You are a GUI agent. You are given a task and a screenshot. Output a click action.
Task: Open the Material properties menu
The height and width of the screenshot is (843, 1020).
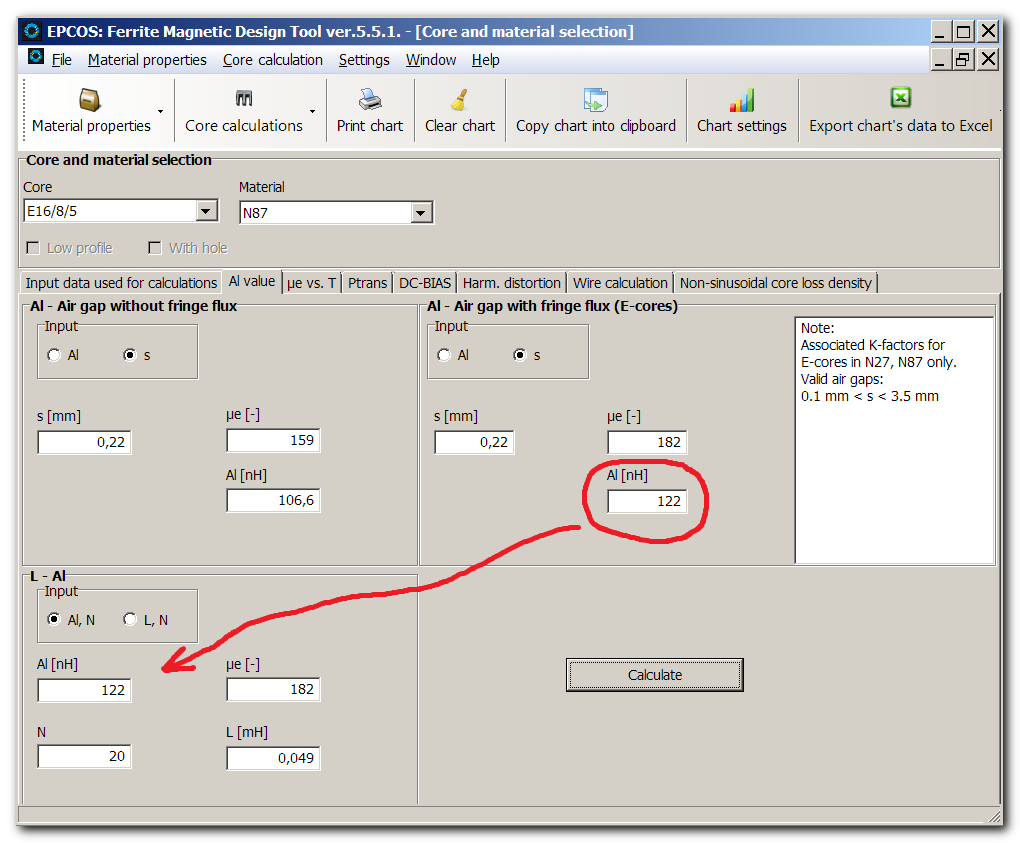(147, 60)
